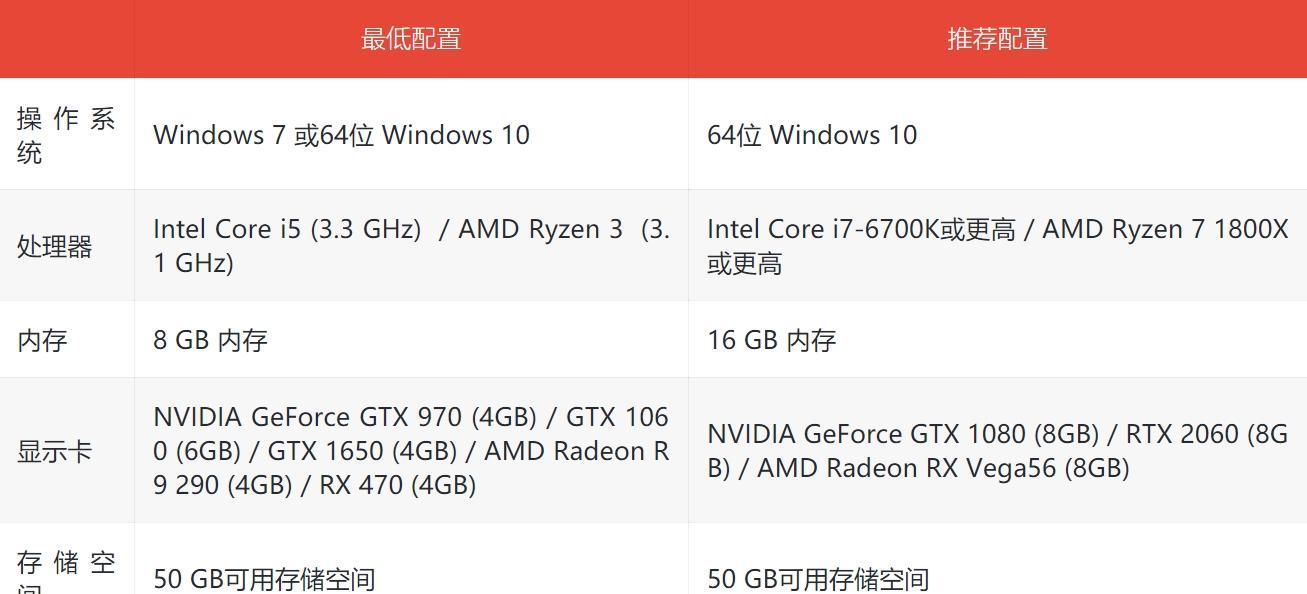Click the 16 GB 内存 cell
Screen dimensions: 1307x594
click(x=997, y=340)
